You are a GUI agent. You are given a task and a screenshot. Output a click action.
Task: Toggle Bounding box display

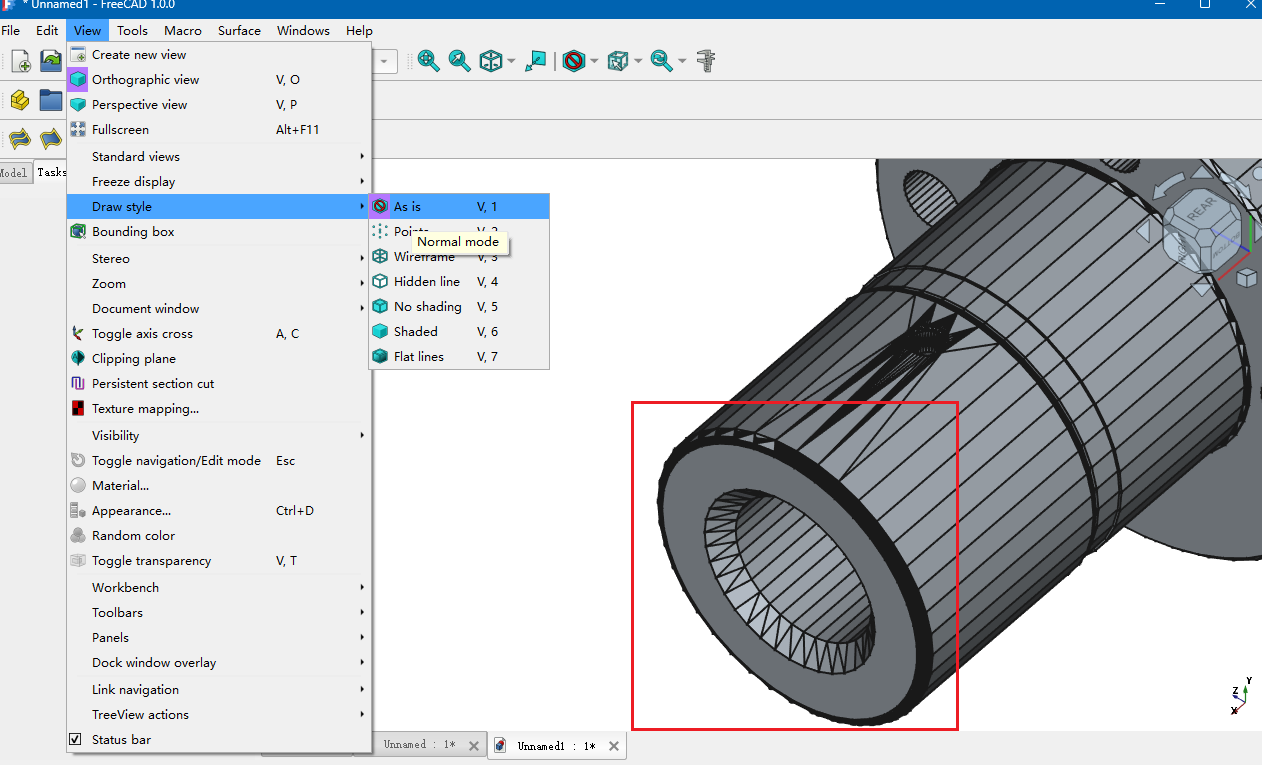133,232
